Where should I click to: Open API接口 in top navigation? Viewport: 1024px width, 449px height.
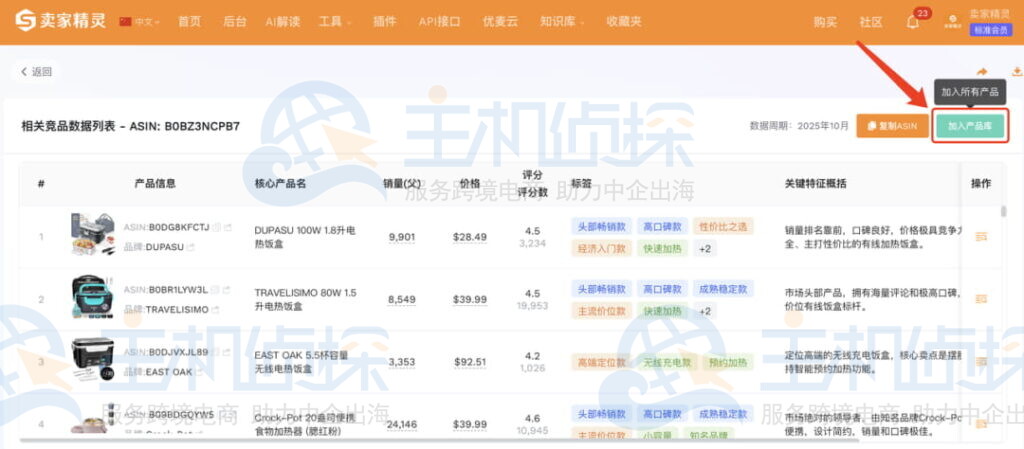pyautogui.click(x=440, y=22)
